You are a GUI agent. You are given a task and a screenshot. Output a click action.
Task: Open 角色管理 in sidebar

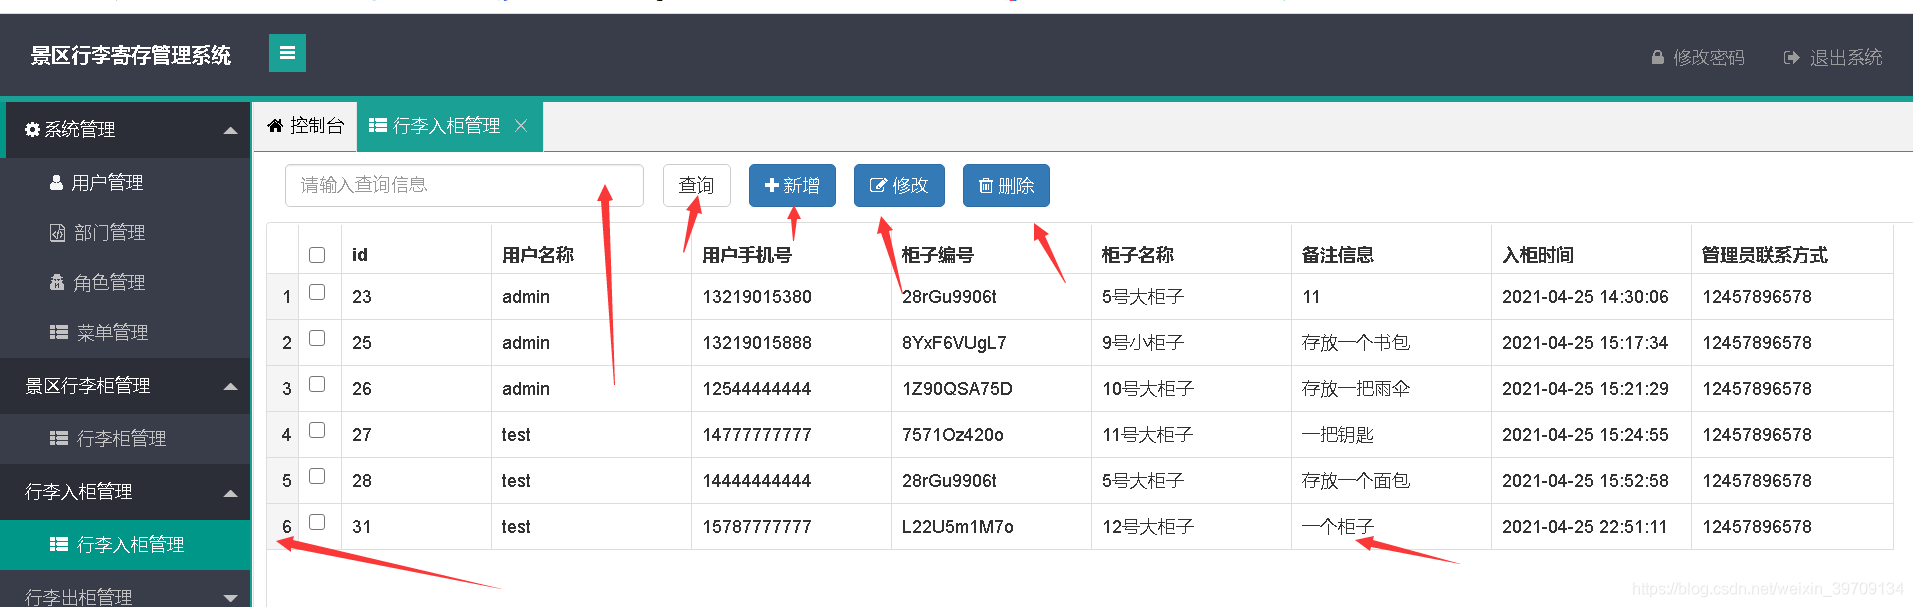click(125, 283)
